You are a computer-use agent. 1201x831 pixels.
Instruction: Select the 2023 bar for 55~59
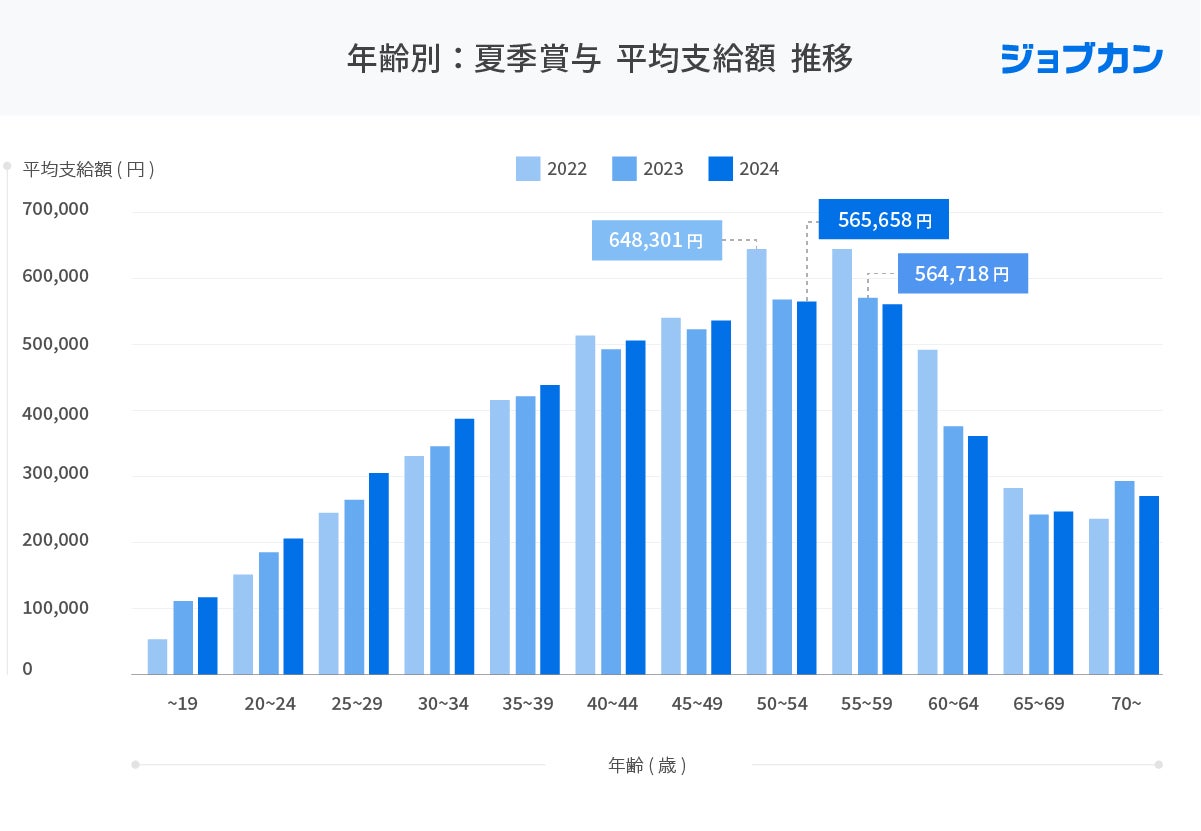coord(868,486)
